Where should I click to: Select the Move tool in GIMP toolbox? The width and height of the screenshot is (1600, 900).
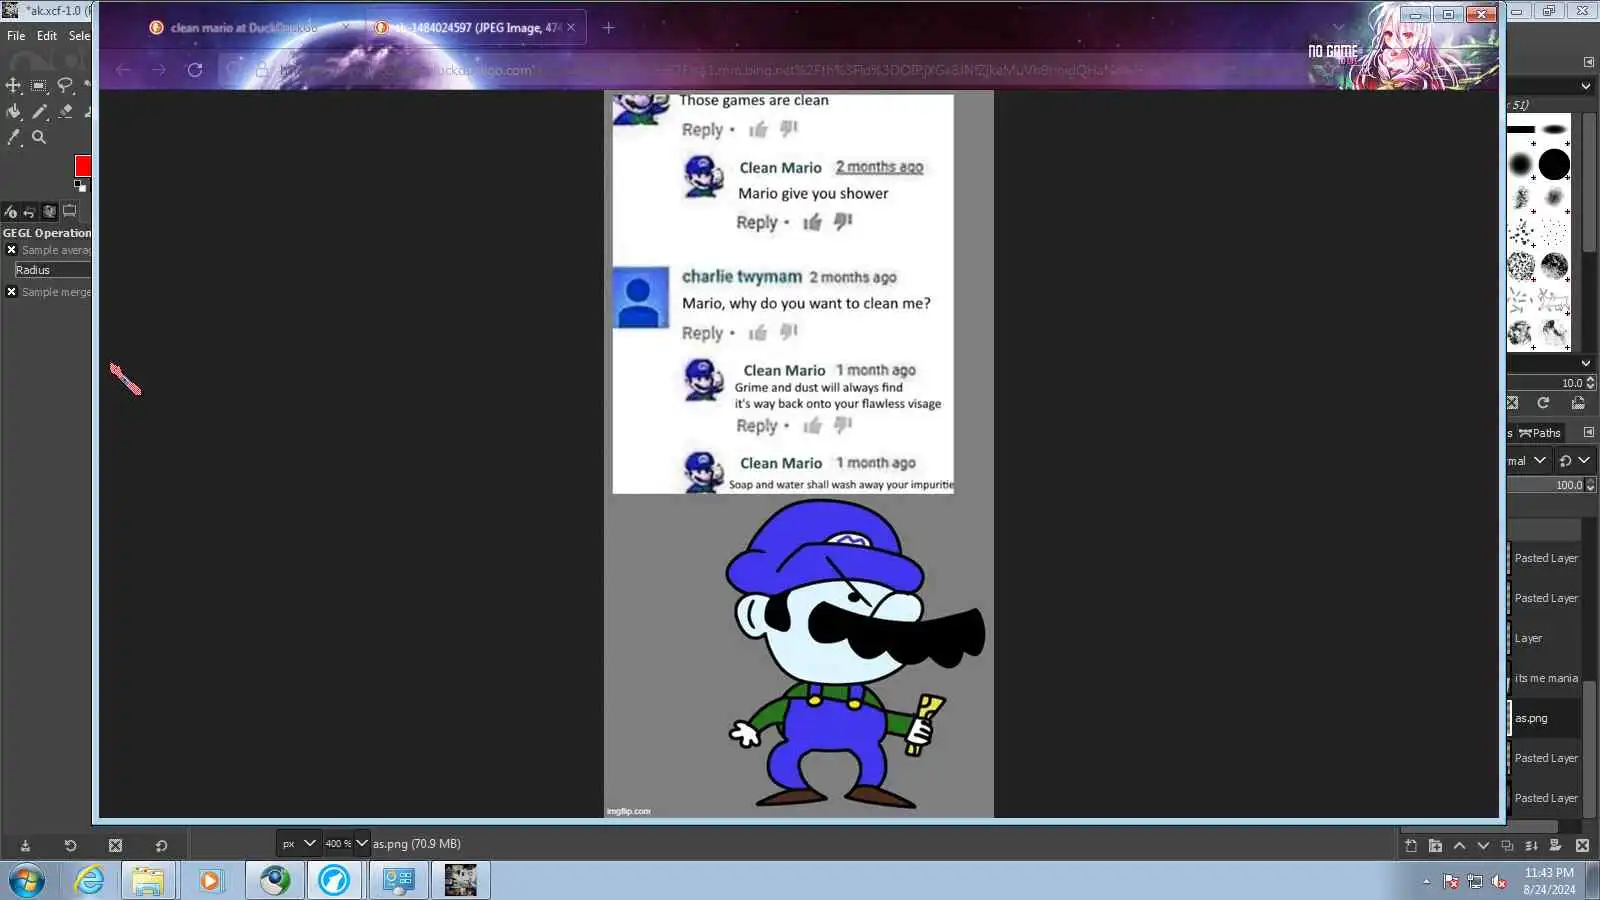coord(13,86)
